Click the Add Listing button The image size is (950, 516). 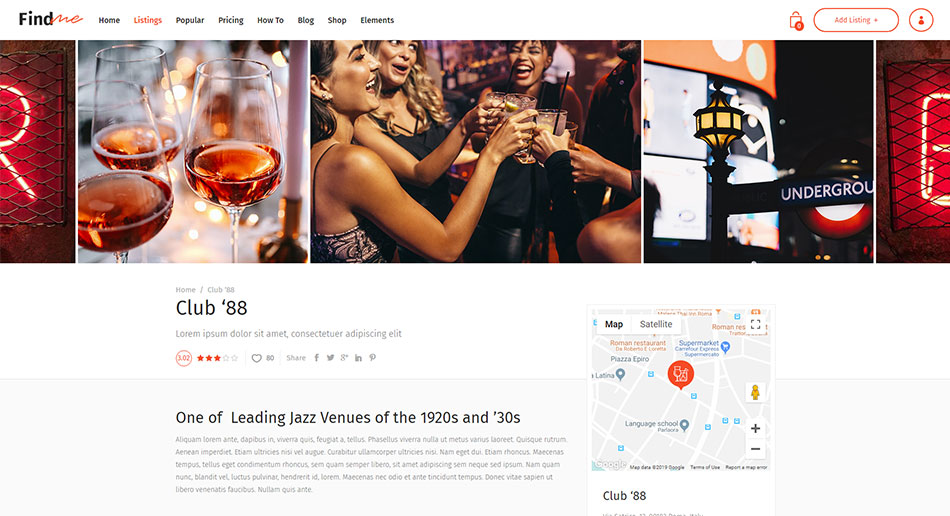[x=855, y=20]
